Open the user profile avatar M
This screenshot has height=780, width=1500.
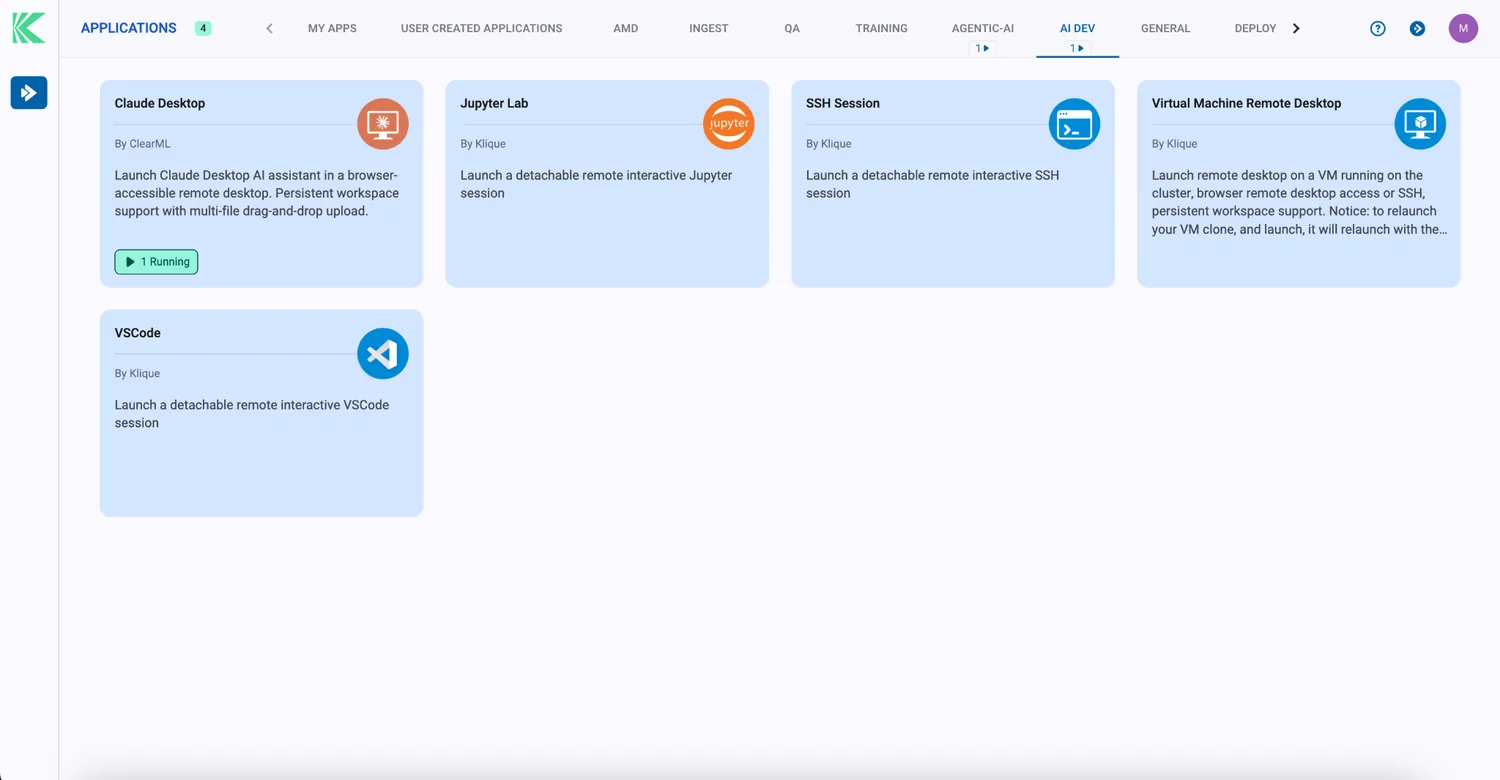click(1463, 28)
